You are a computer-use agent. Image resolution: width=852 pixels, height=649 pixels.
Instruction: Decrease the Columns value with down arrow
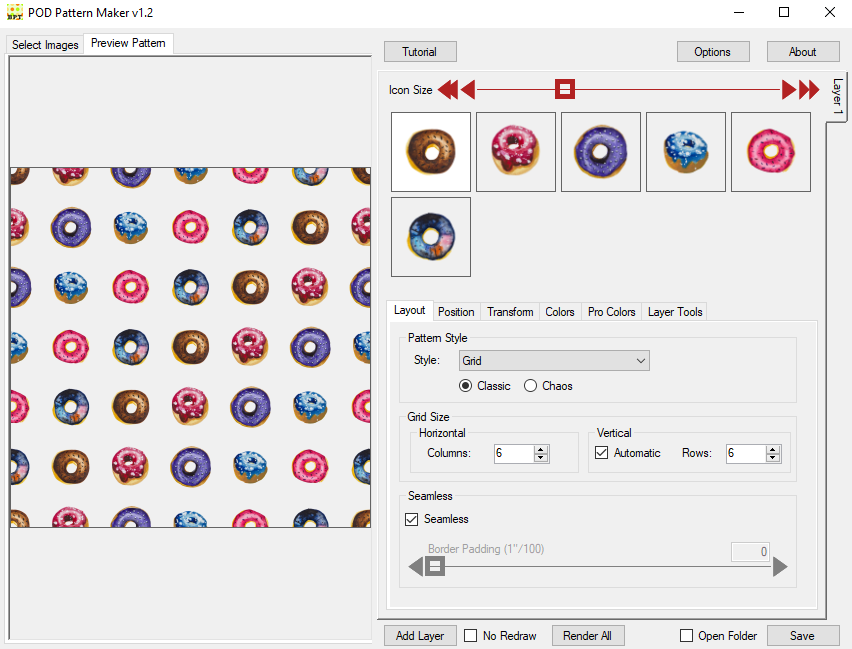coord(541,458)
